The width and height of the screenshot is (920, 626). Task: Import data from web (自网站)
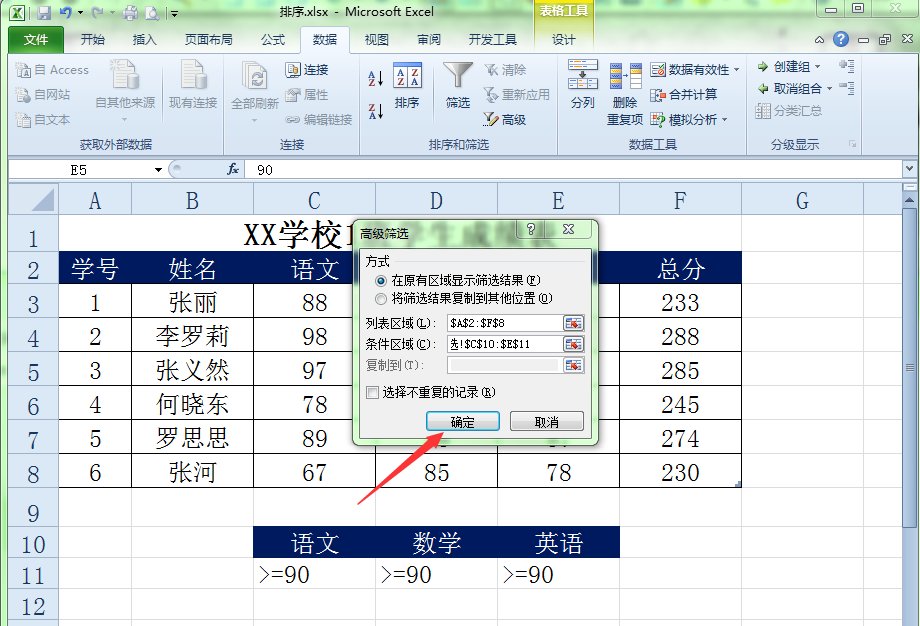43,94
